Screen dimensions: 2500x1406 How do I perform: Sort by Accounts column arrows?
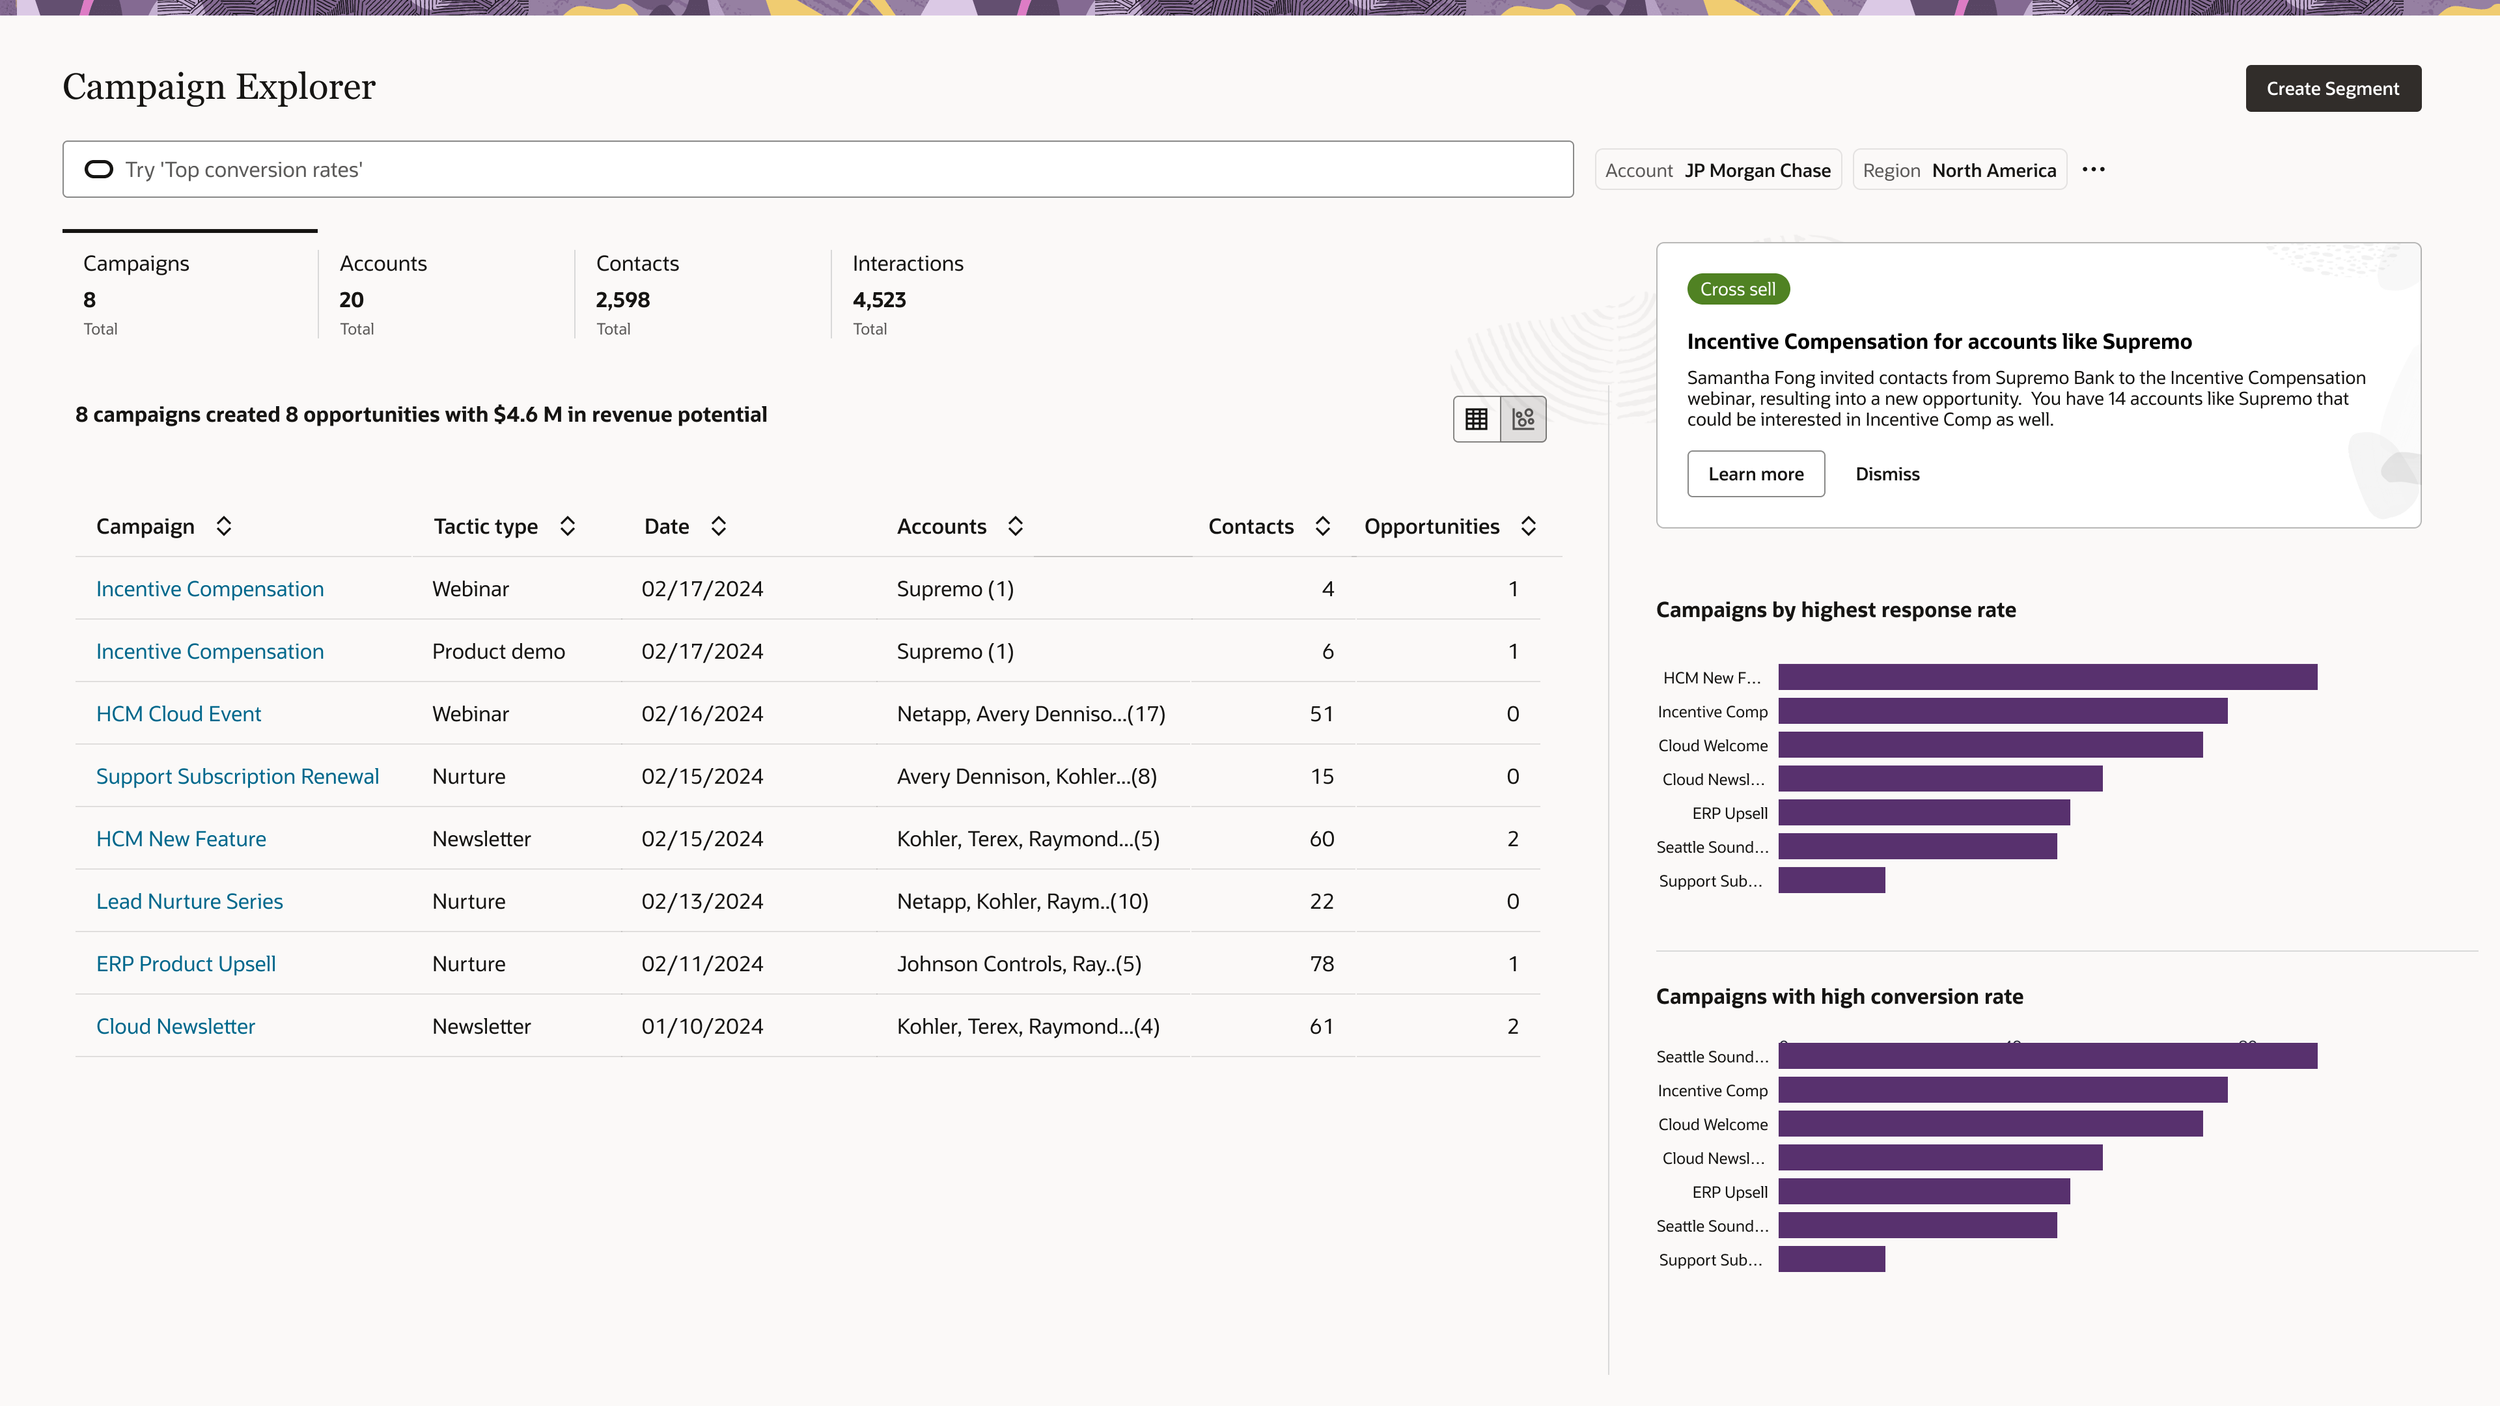pos(1015,526)
